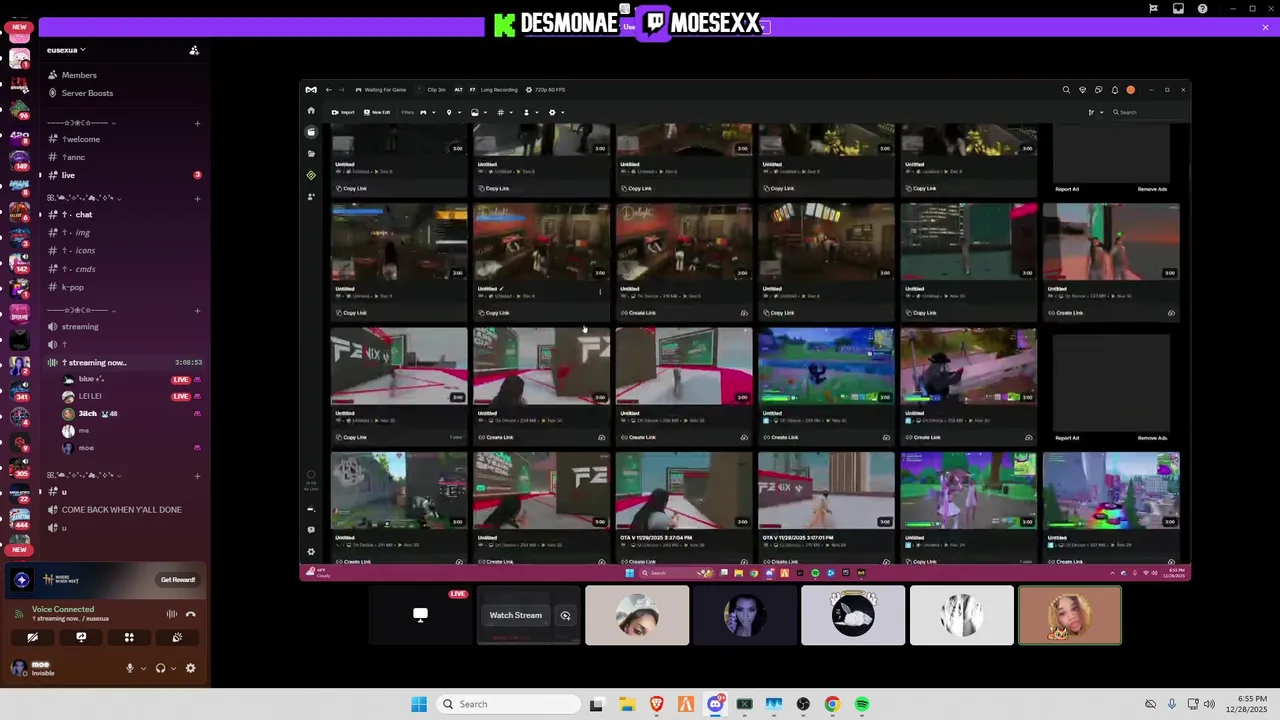Viewport: 1280px width, 720px height.
Task: Click New Edit in the streamed Medal window
Action: [x=377, y=112]
